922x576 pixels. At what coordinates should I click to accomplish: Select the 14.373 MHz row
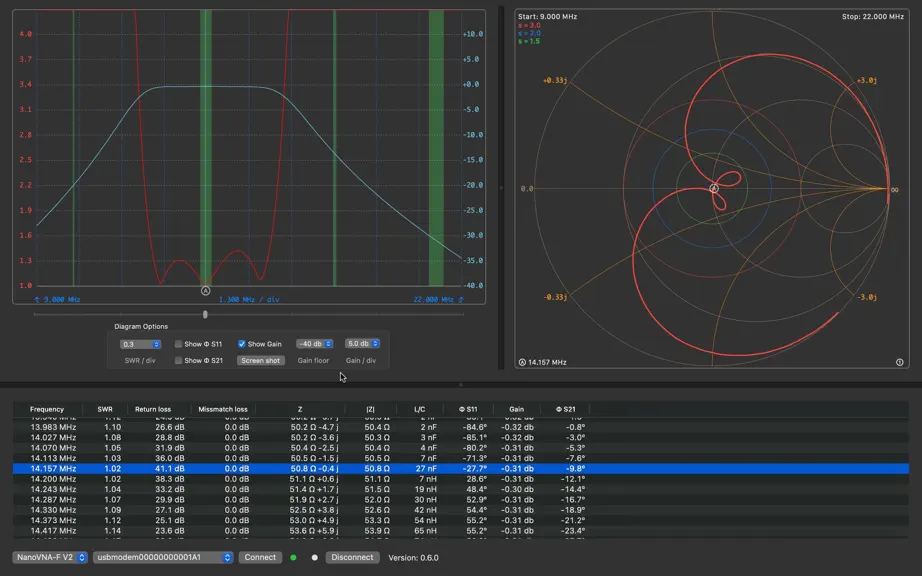click(x=461, y=520)
